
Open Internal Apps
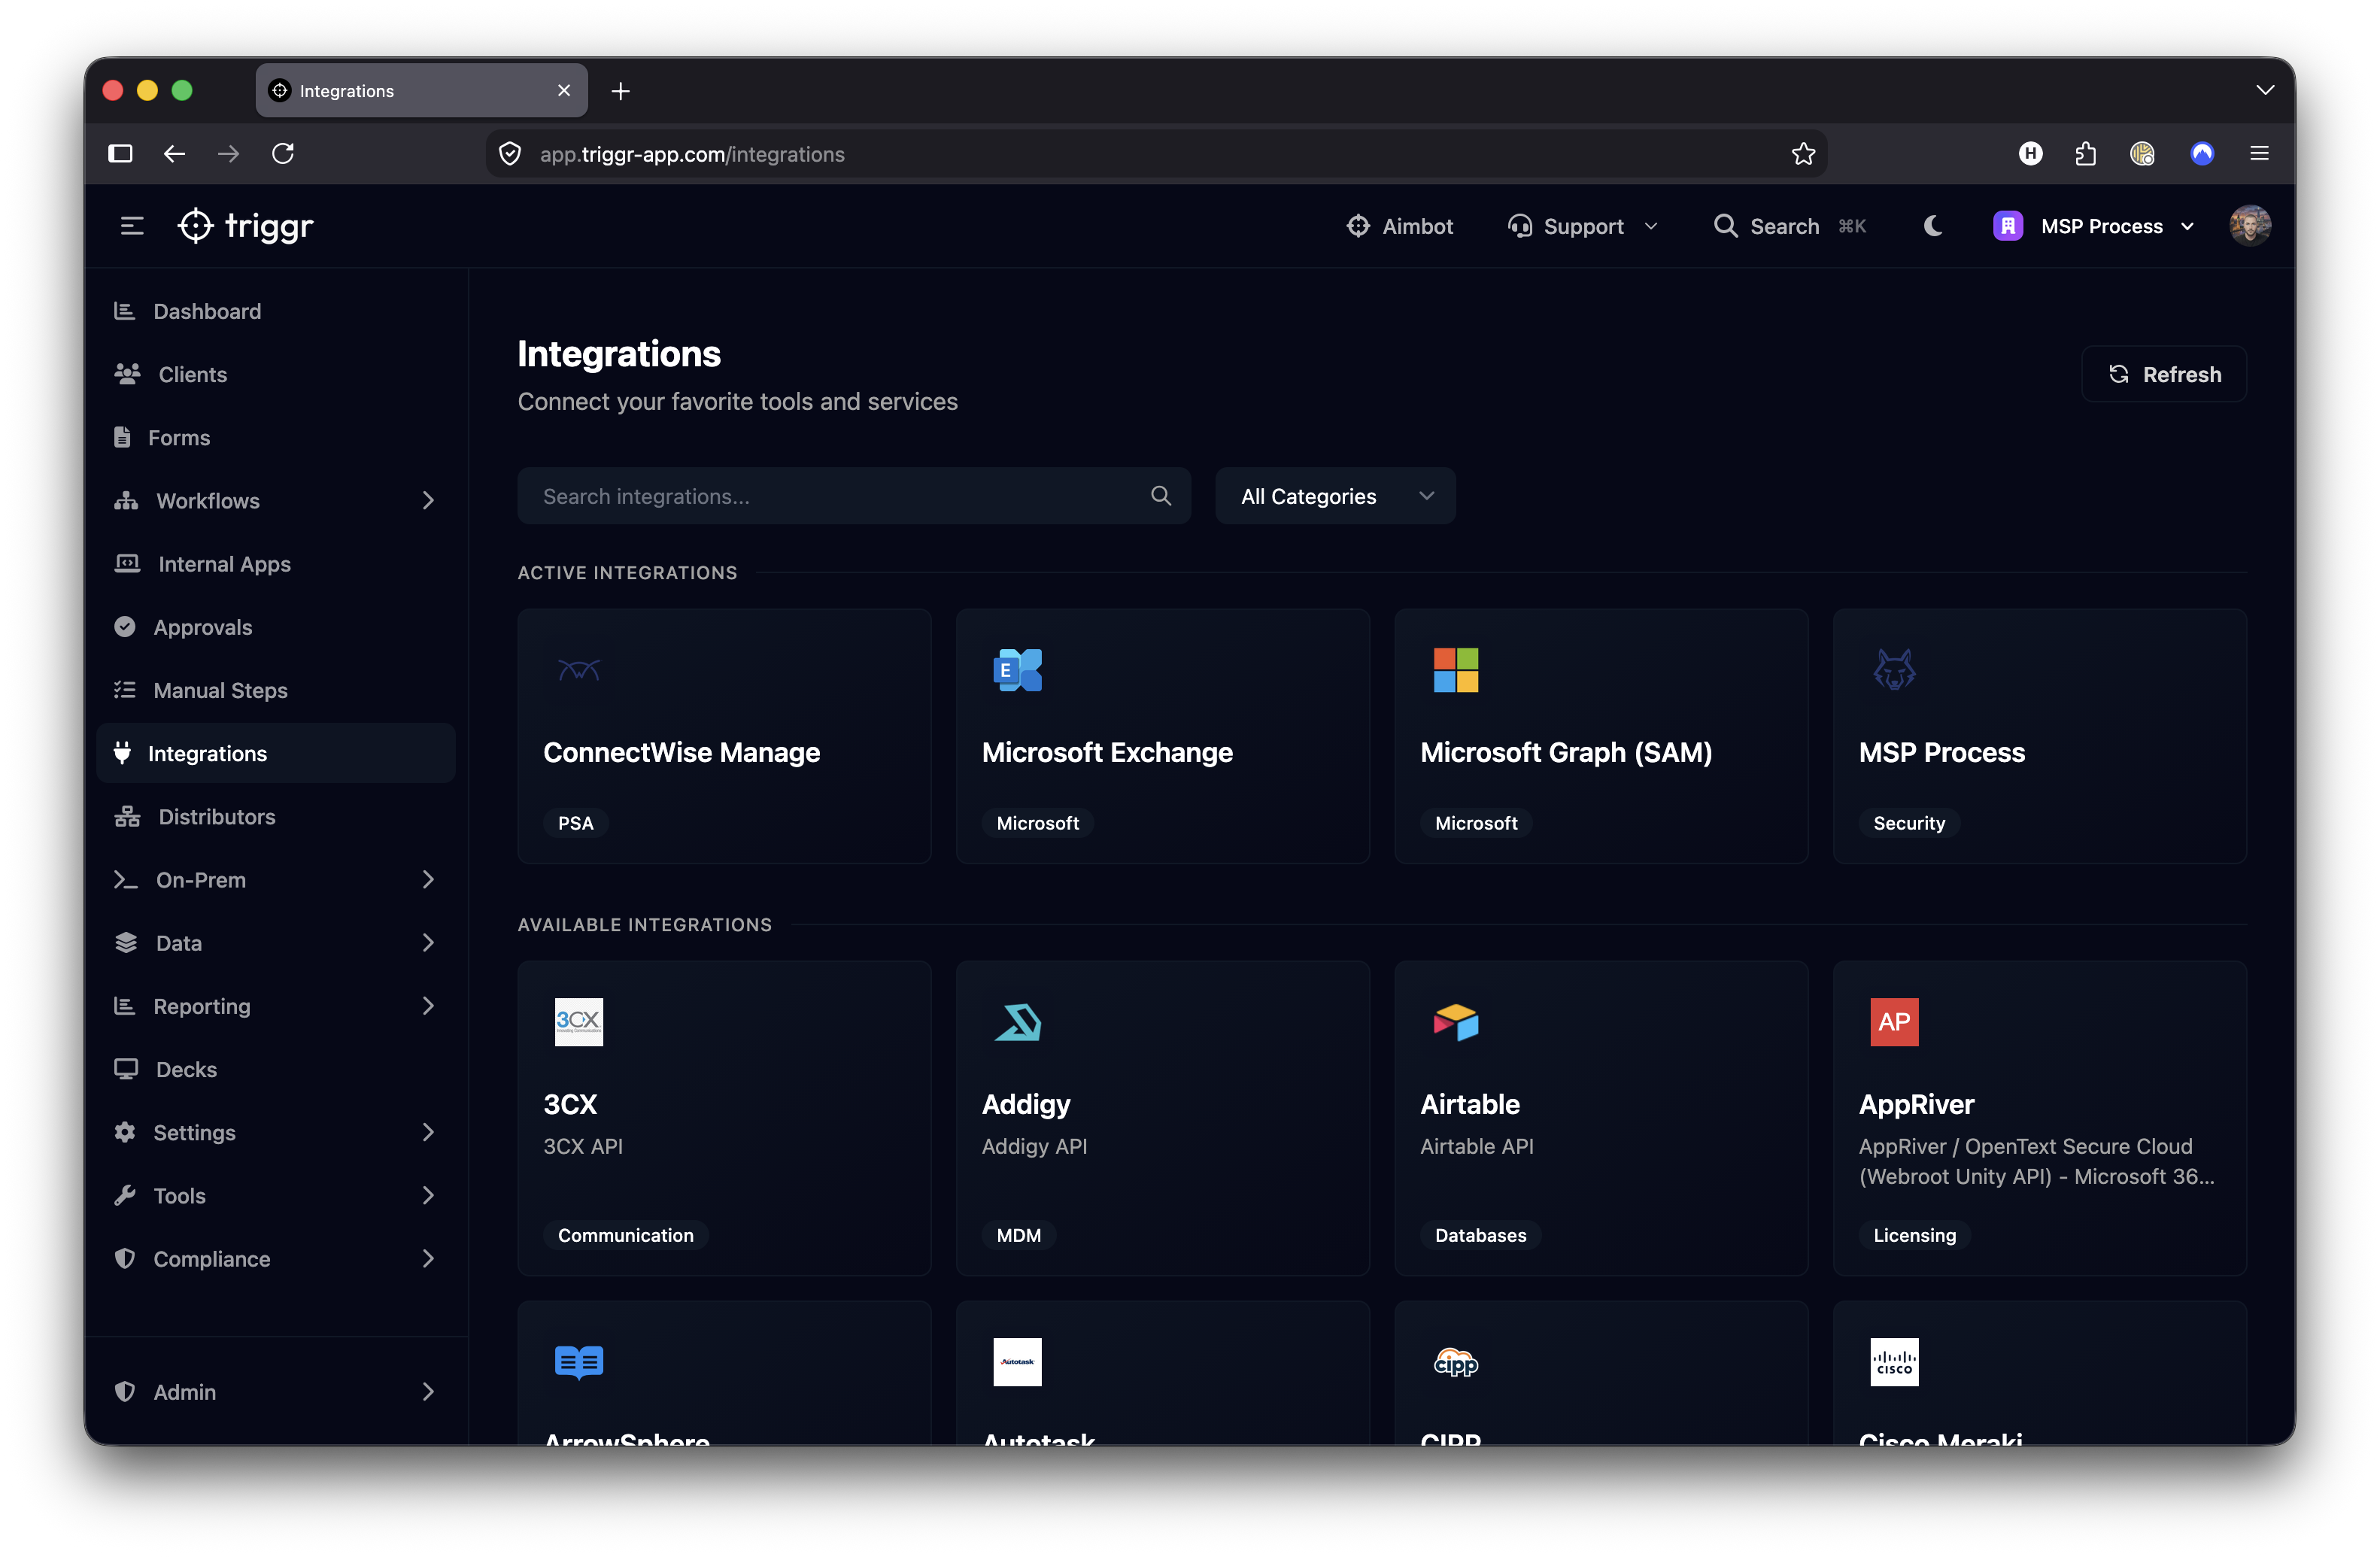tap(276, 564)
